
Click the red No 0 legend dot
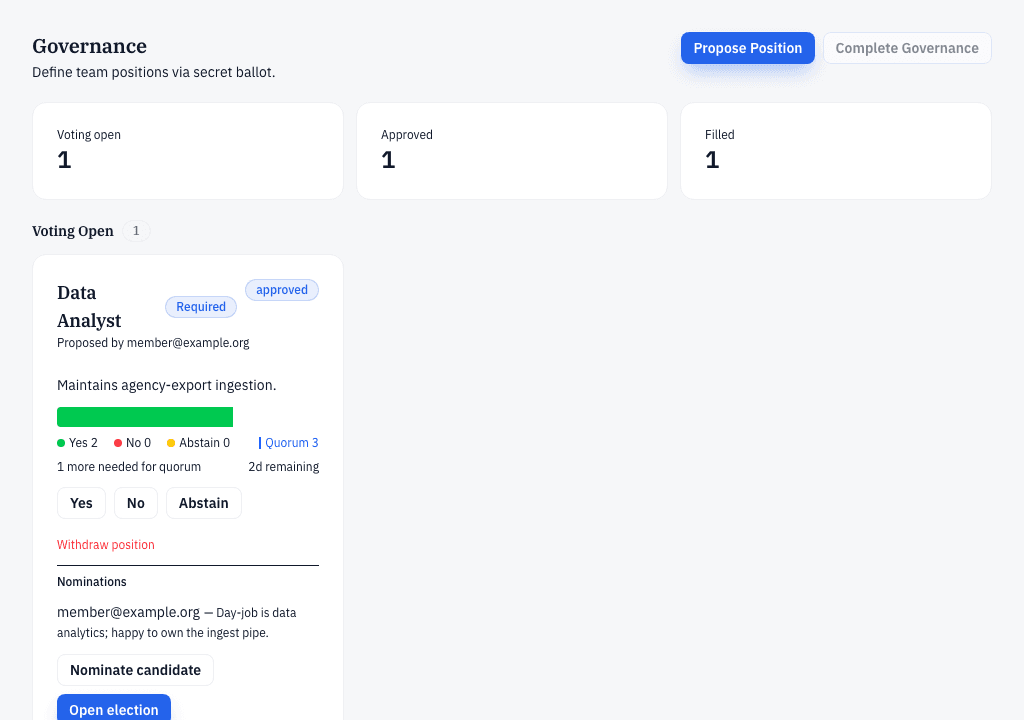coord(118,443)
